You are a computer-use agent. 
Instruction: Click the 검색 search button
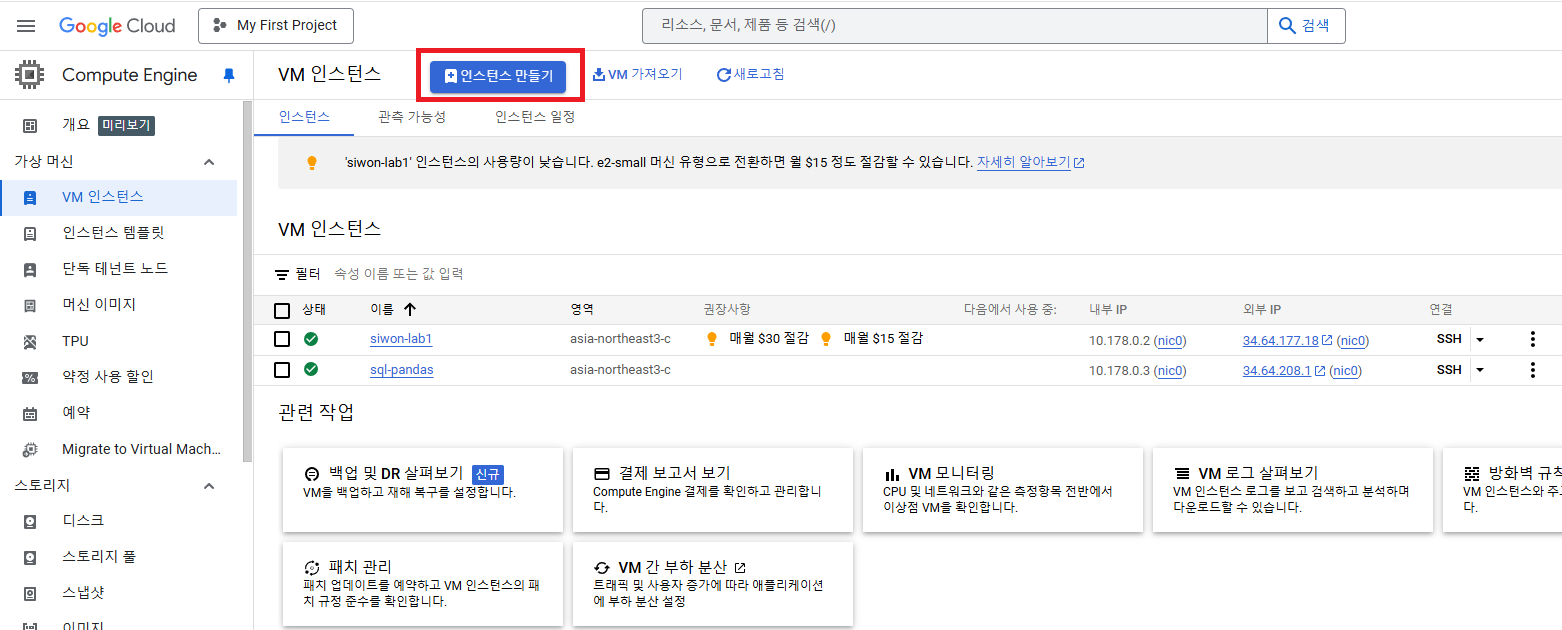(x=1306, y=25)
